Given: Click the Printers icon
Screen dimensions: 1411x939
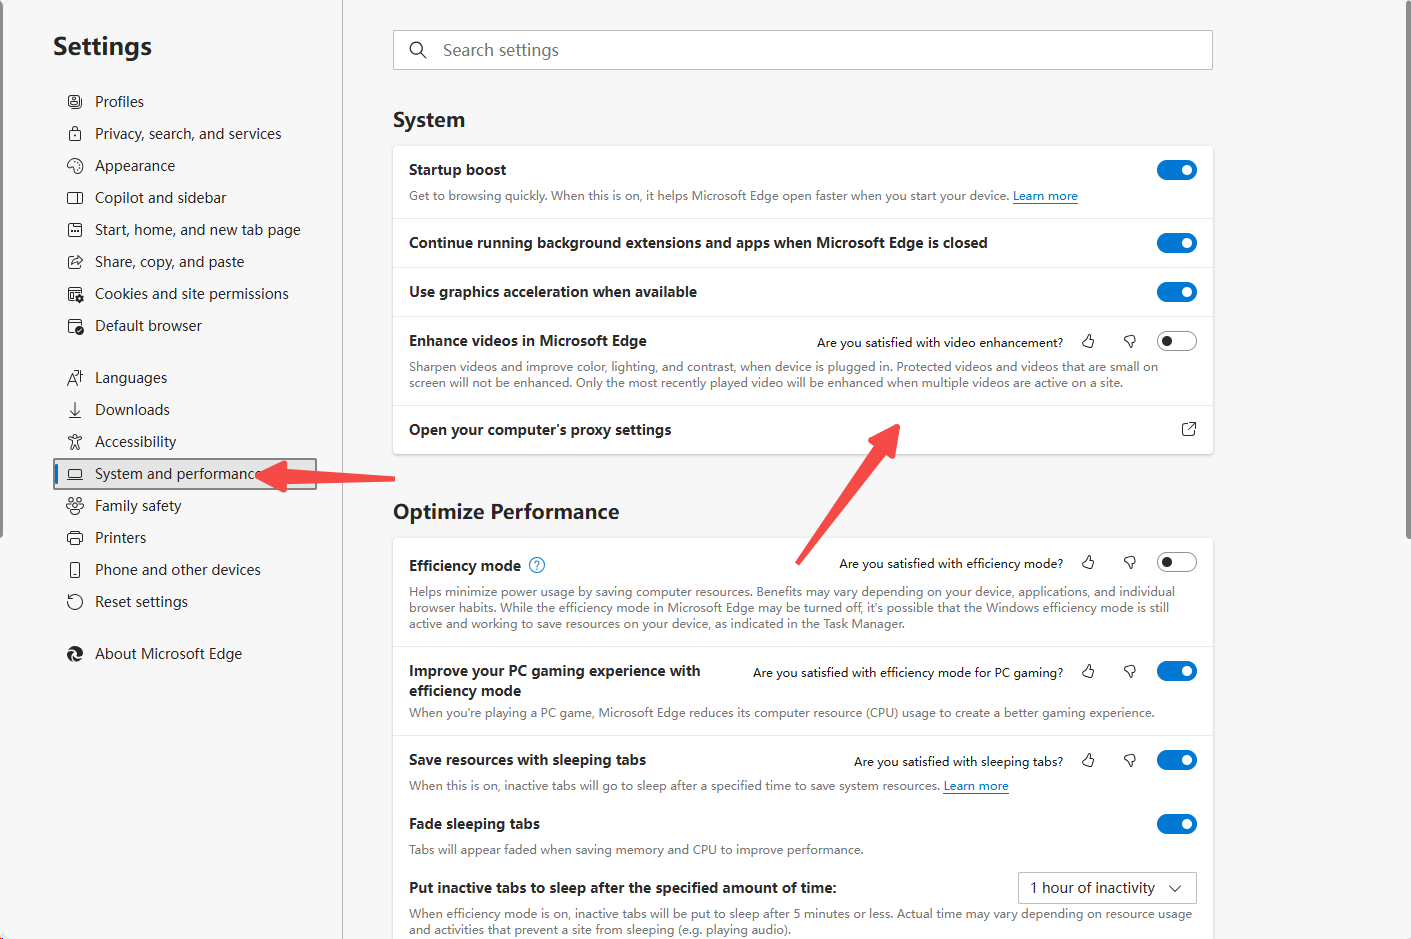Looking at the screenshot, I should pos(75,538).
